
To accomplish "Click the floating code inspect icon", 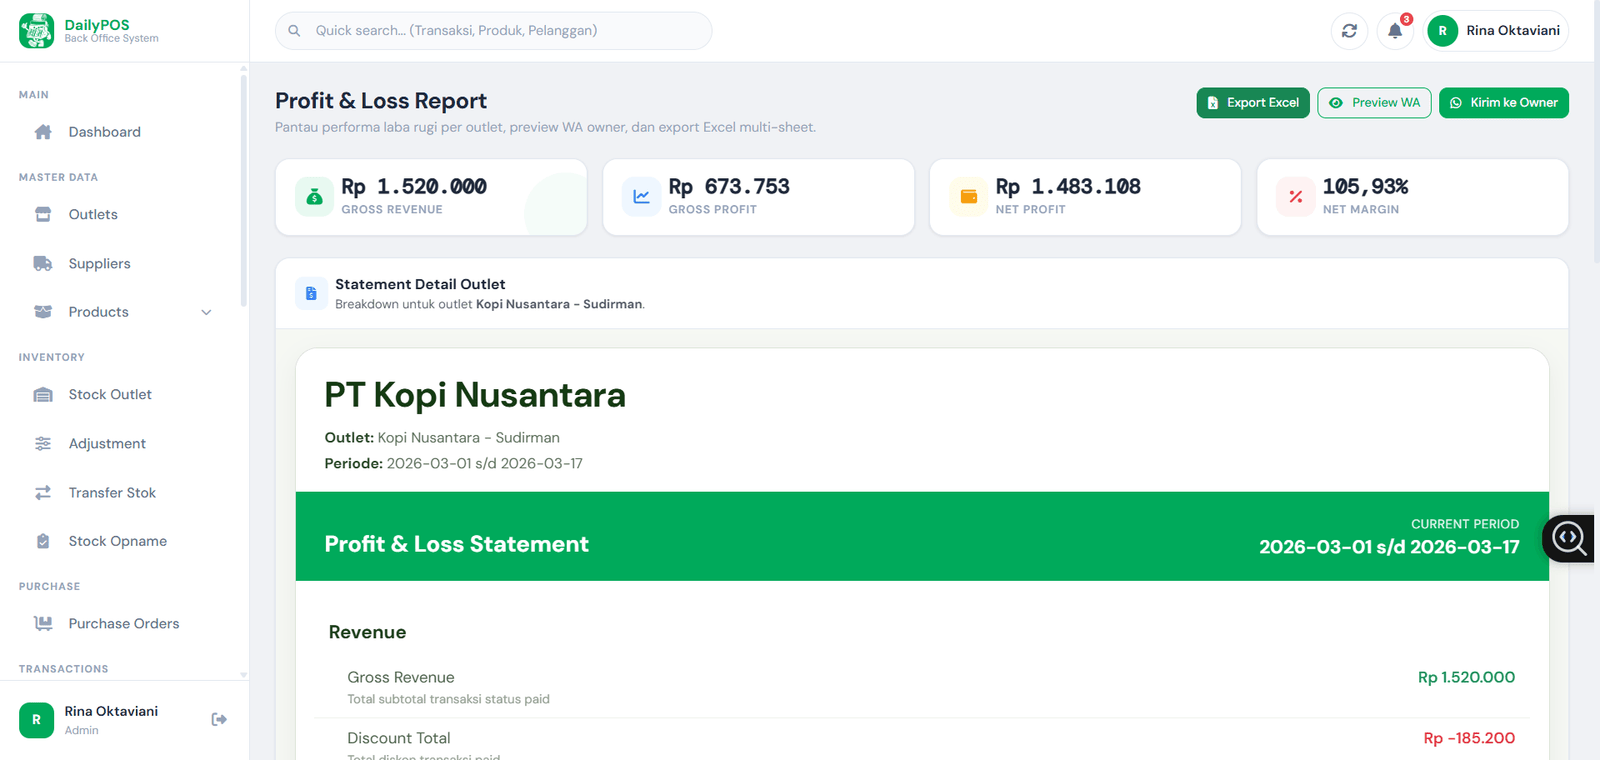I will tap(1569, 538).
